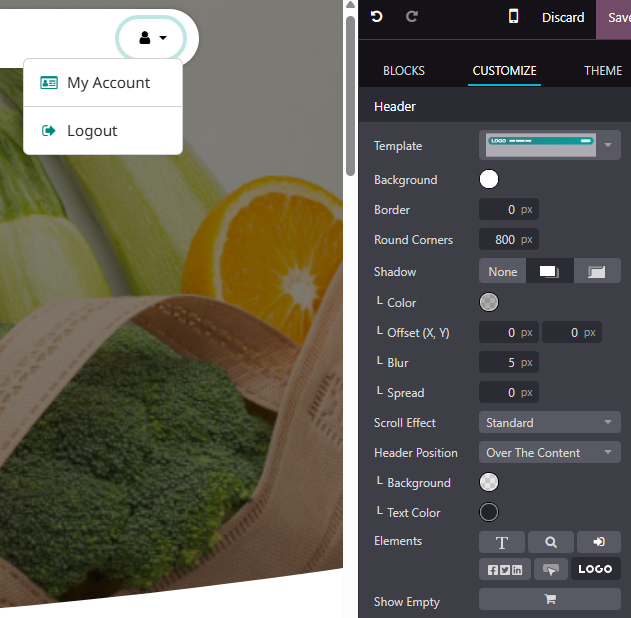Switch to the BLOCKS tab
The width and height of the screenshot is (631, 618).
coord(404,71)
